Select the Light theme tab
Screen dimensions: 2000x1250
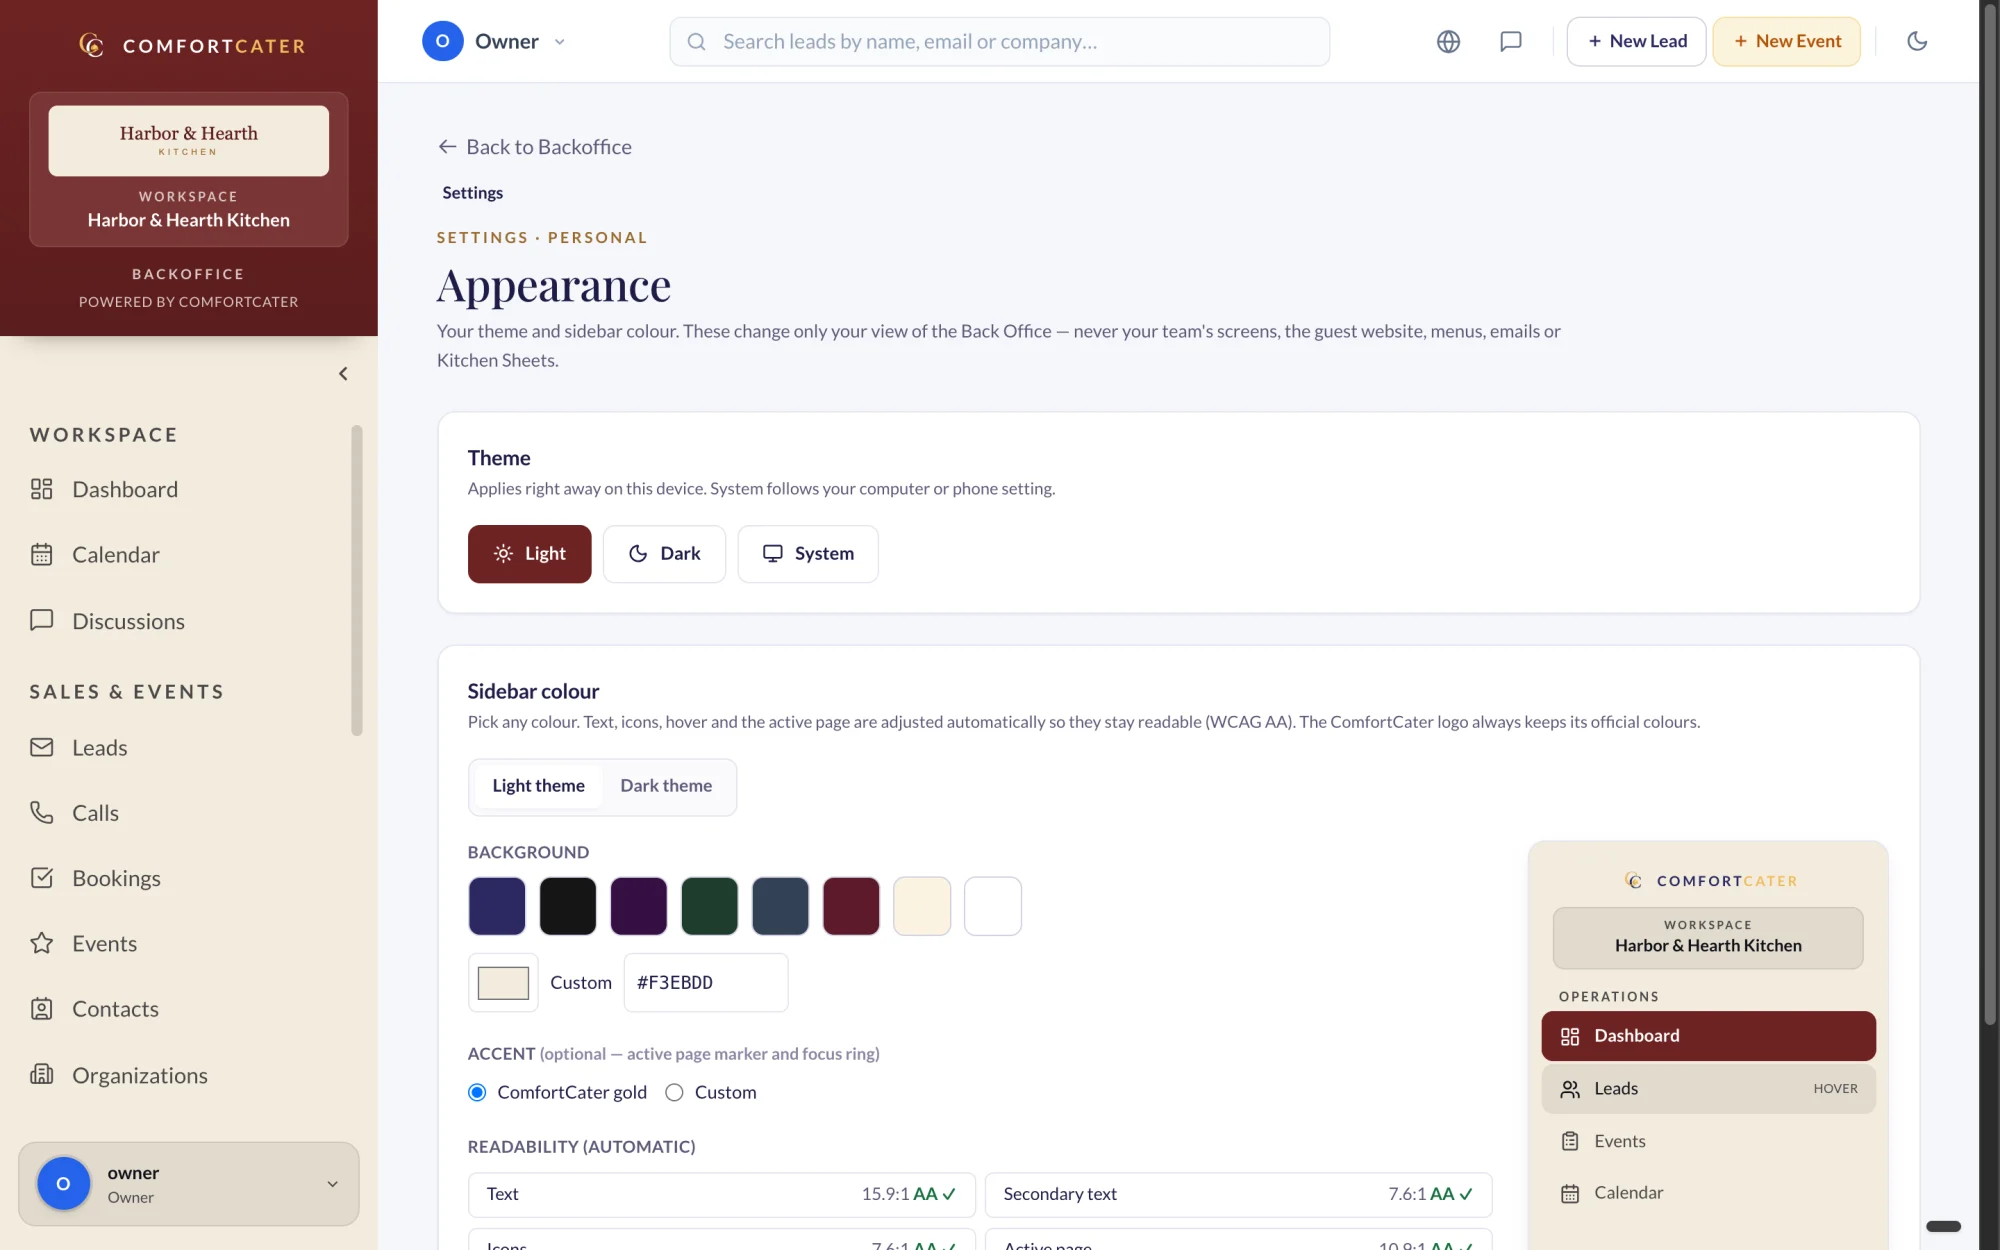[538, 786]
